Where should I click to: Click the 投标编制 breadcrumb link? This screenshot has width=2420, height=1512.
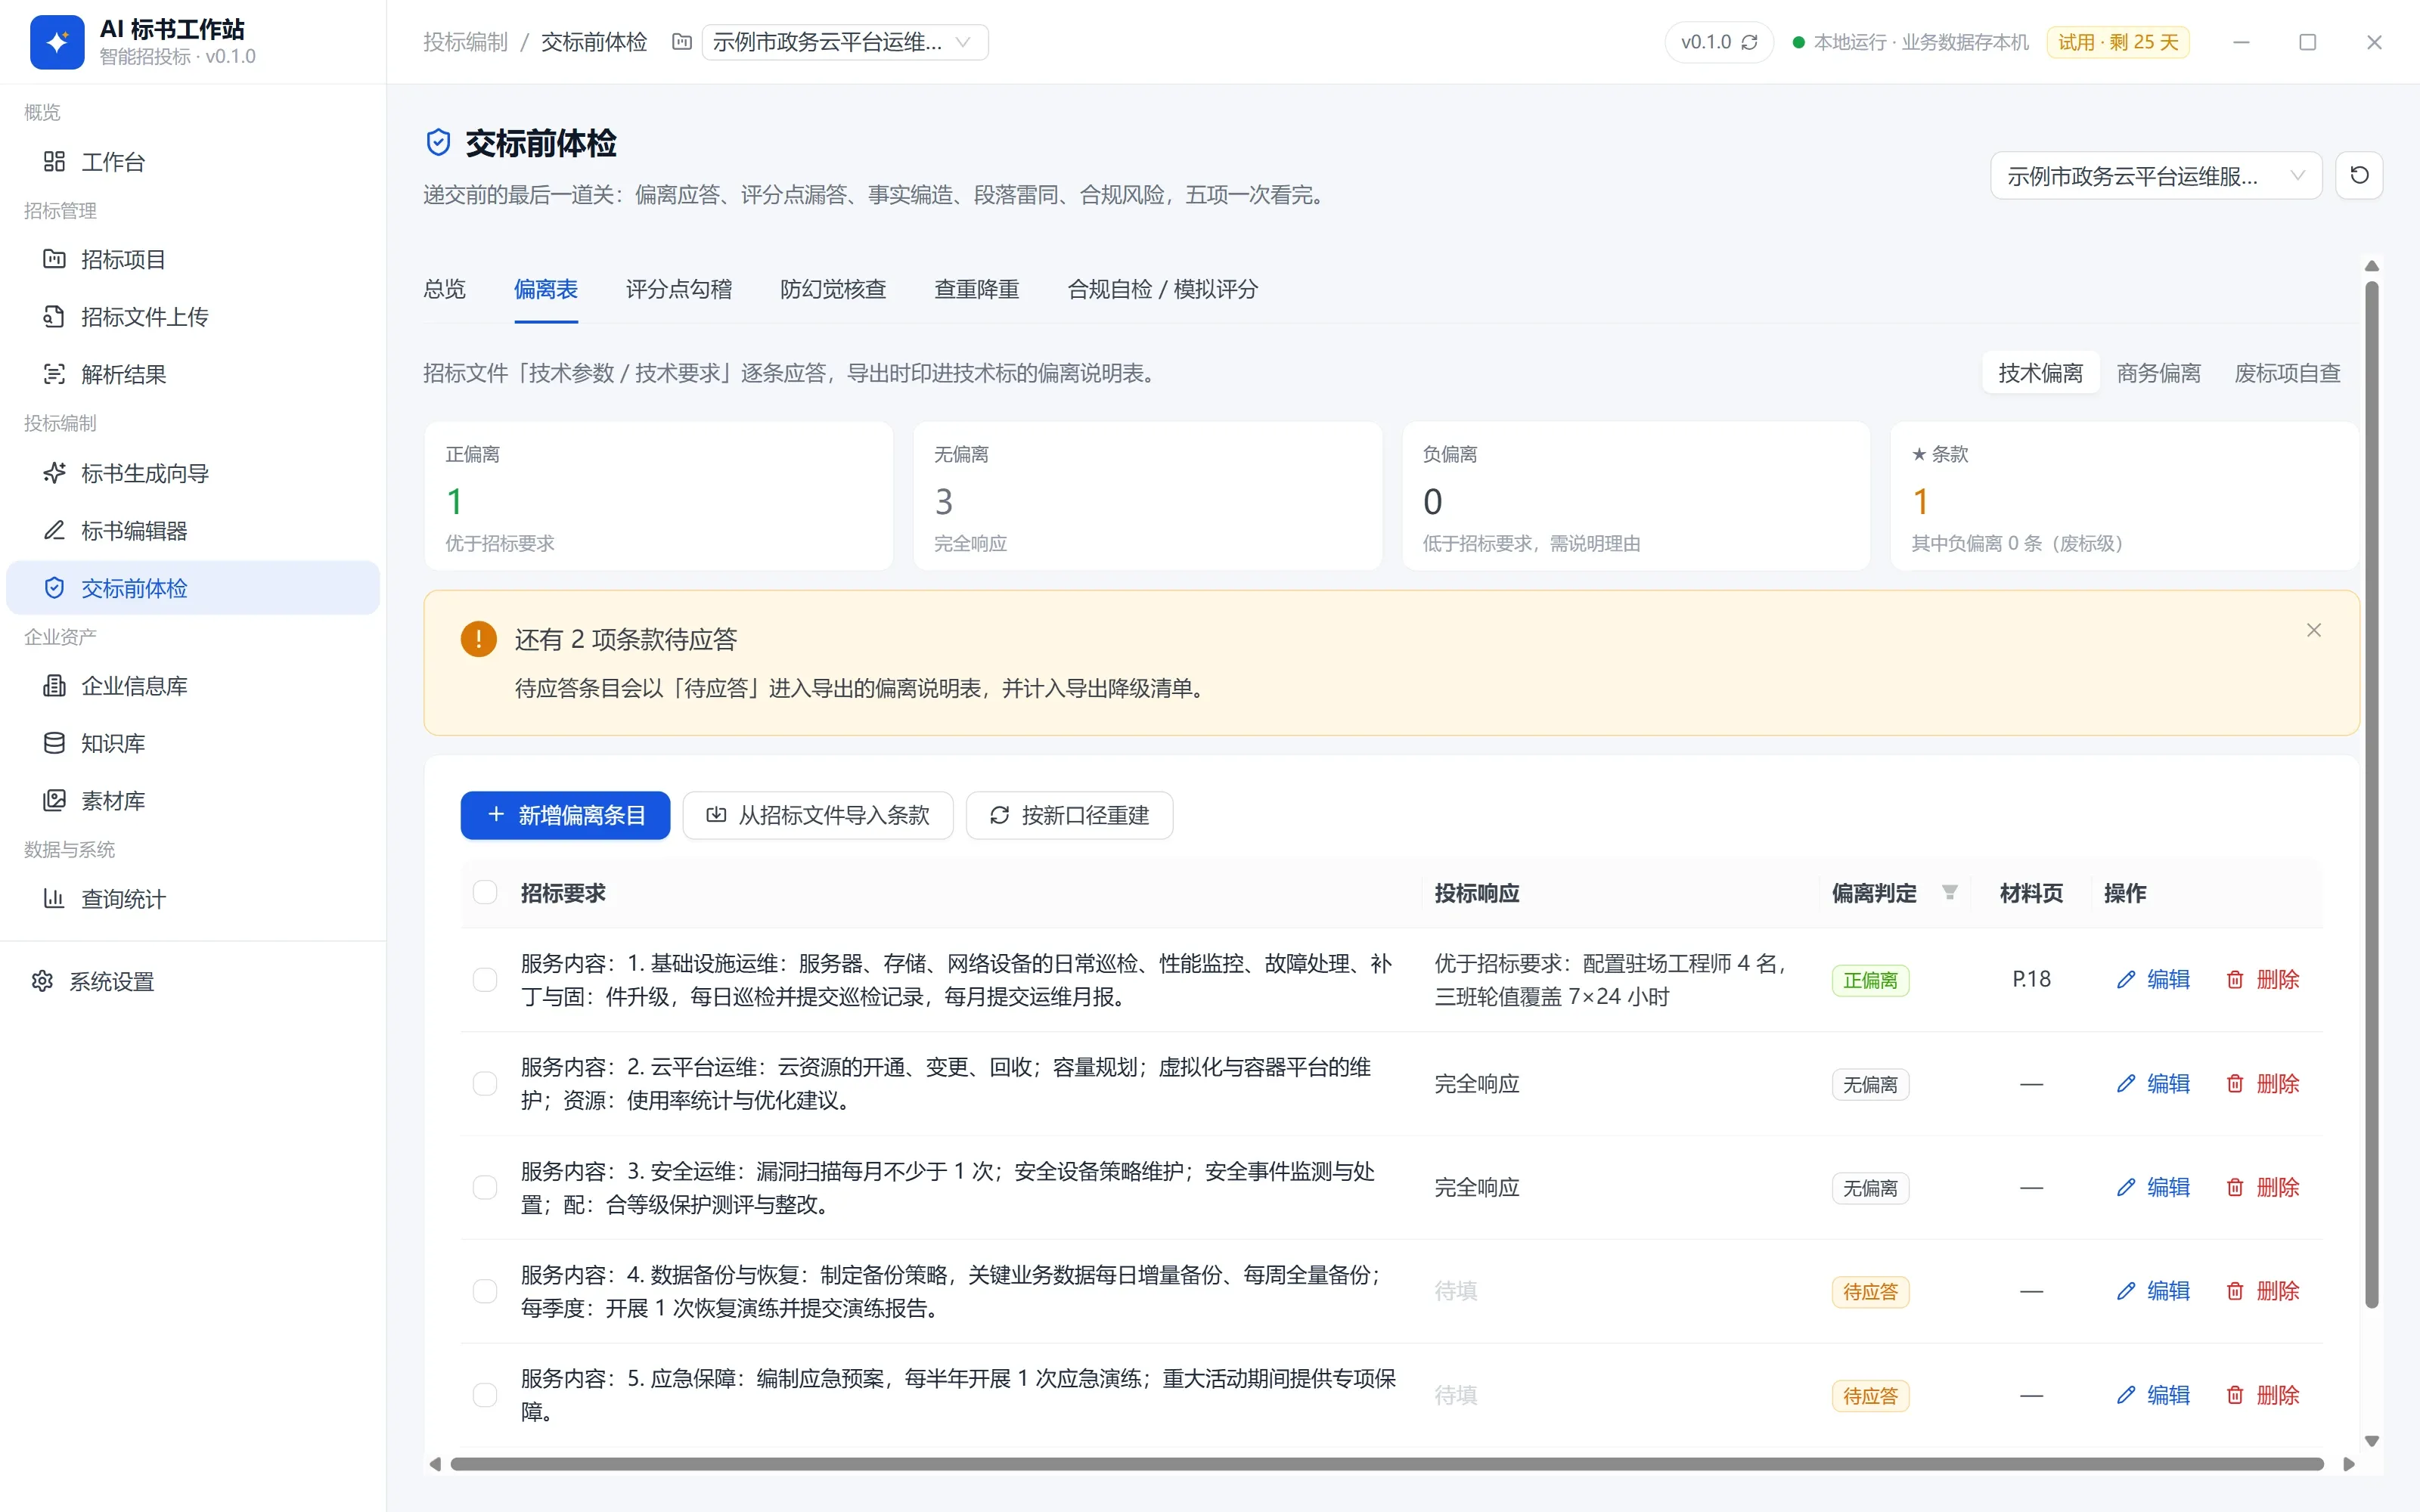[x=465, y=42]
